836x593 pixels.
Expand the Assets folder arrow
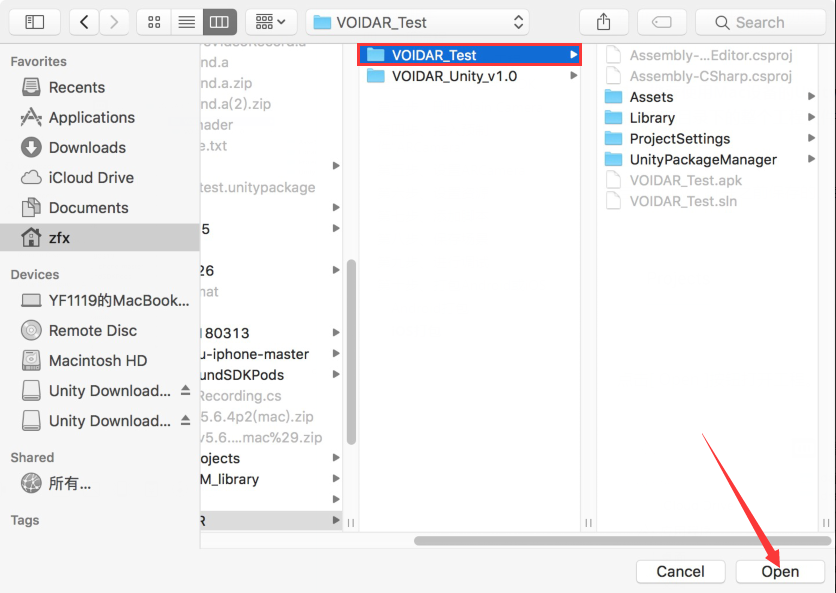click(811, 97)
